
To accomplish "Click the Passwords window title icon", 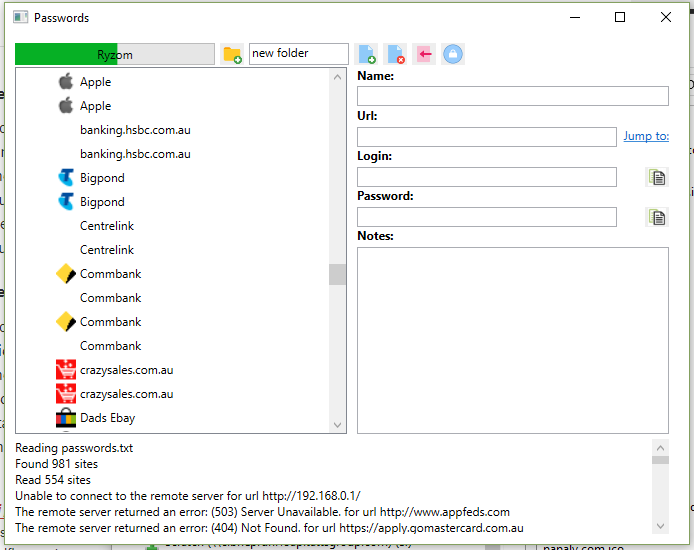I will (x=20, y=18).
